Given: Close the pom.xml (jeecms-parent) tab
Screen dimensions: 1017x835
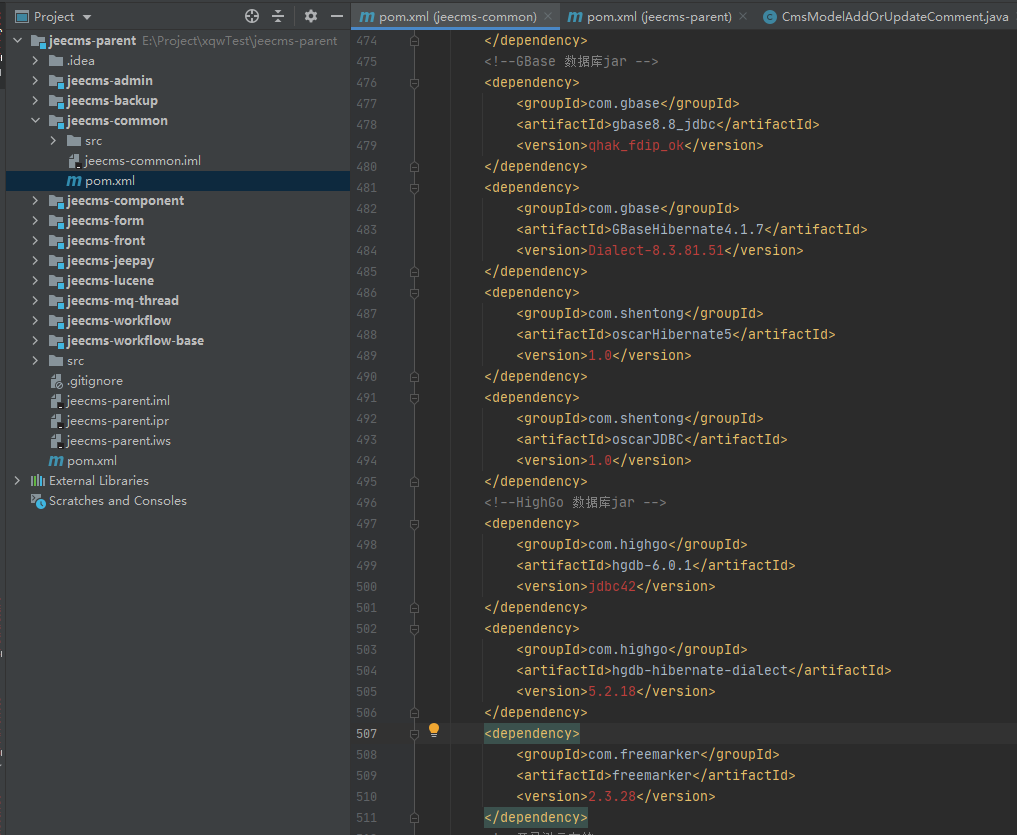Looking at the screenshot, I should 744,17.
